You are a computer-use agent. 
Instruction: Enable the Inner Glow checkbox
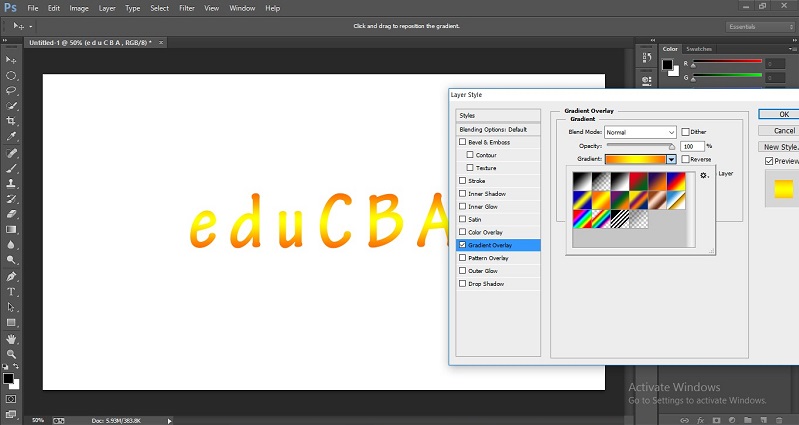point(463,206)
